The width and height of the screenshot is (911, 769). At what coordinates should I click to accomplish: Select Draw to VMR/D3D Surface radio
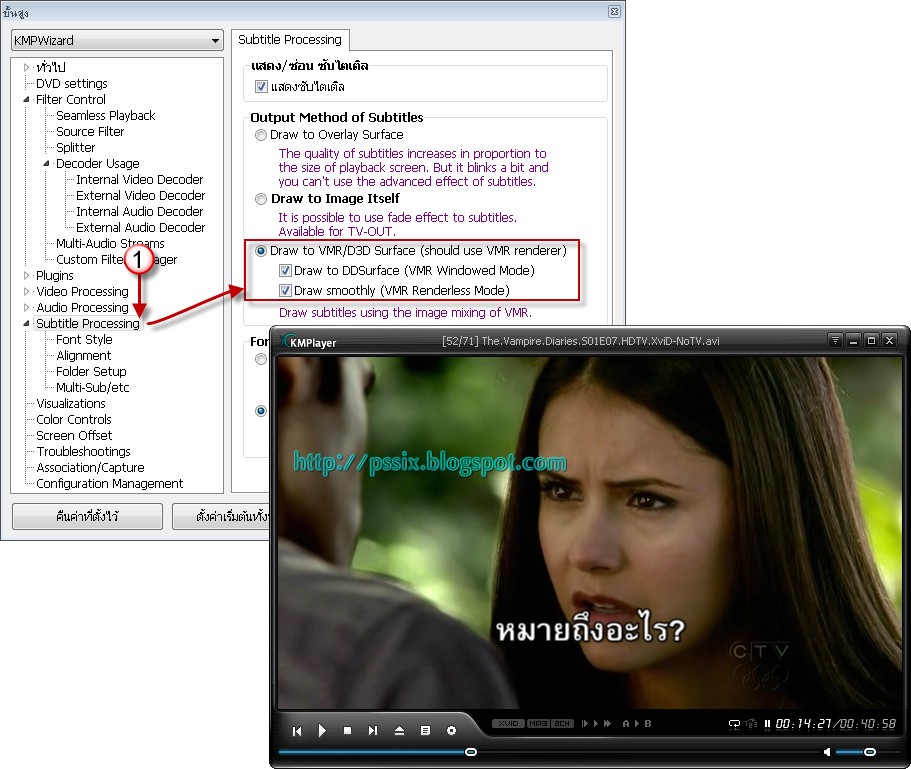click(261, 251)
